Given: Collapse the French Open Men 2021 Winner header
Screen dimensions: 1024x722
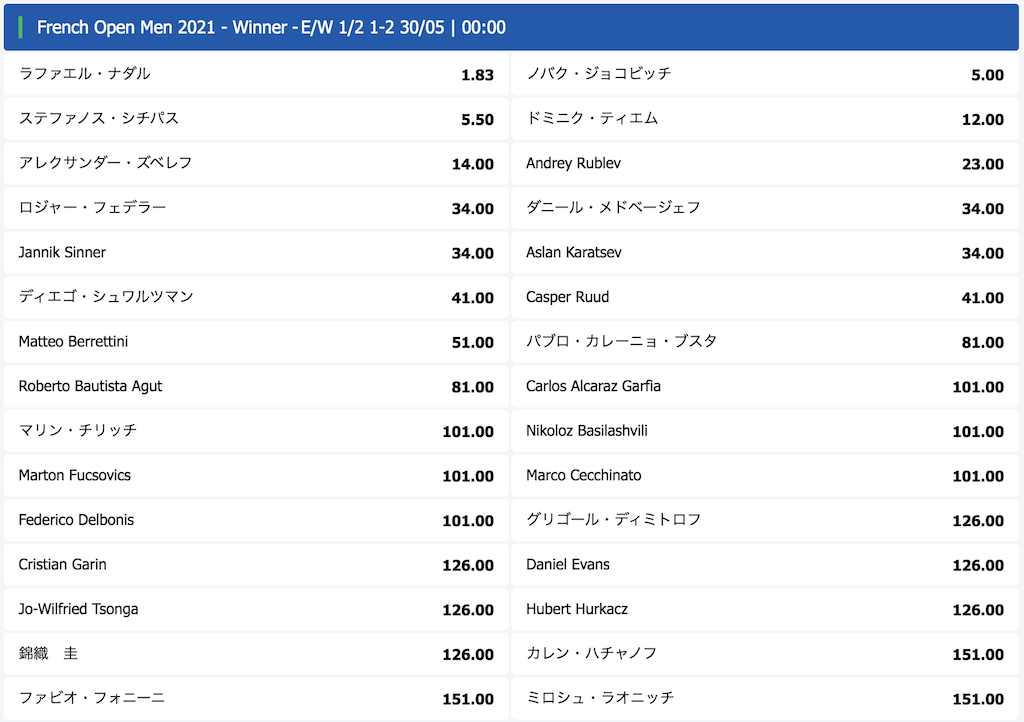Looking at the screenshot, I should 511,27.
